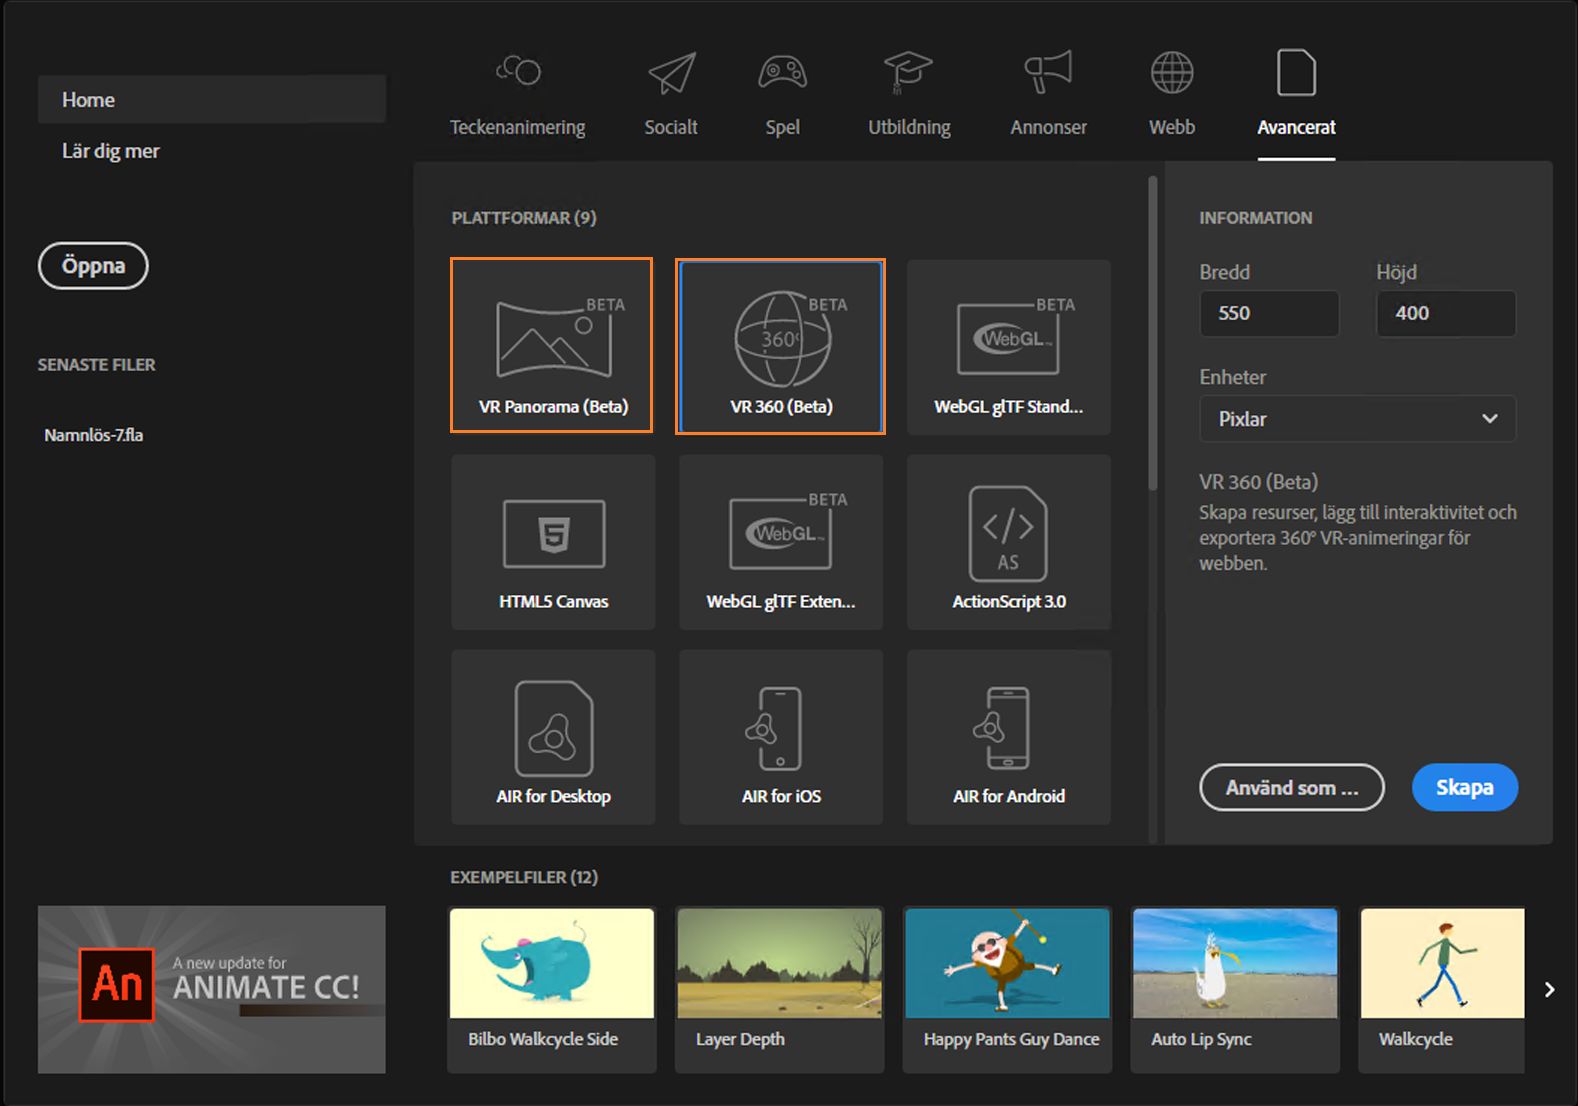Image resolution: width=1578 pixels, height=1106 pixels.
Task: Open the Layer Depth example file
Action: pos(780,990)
